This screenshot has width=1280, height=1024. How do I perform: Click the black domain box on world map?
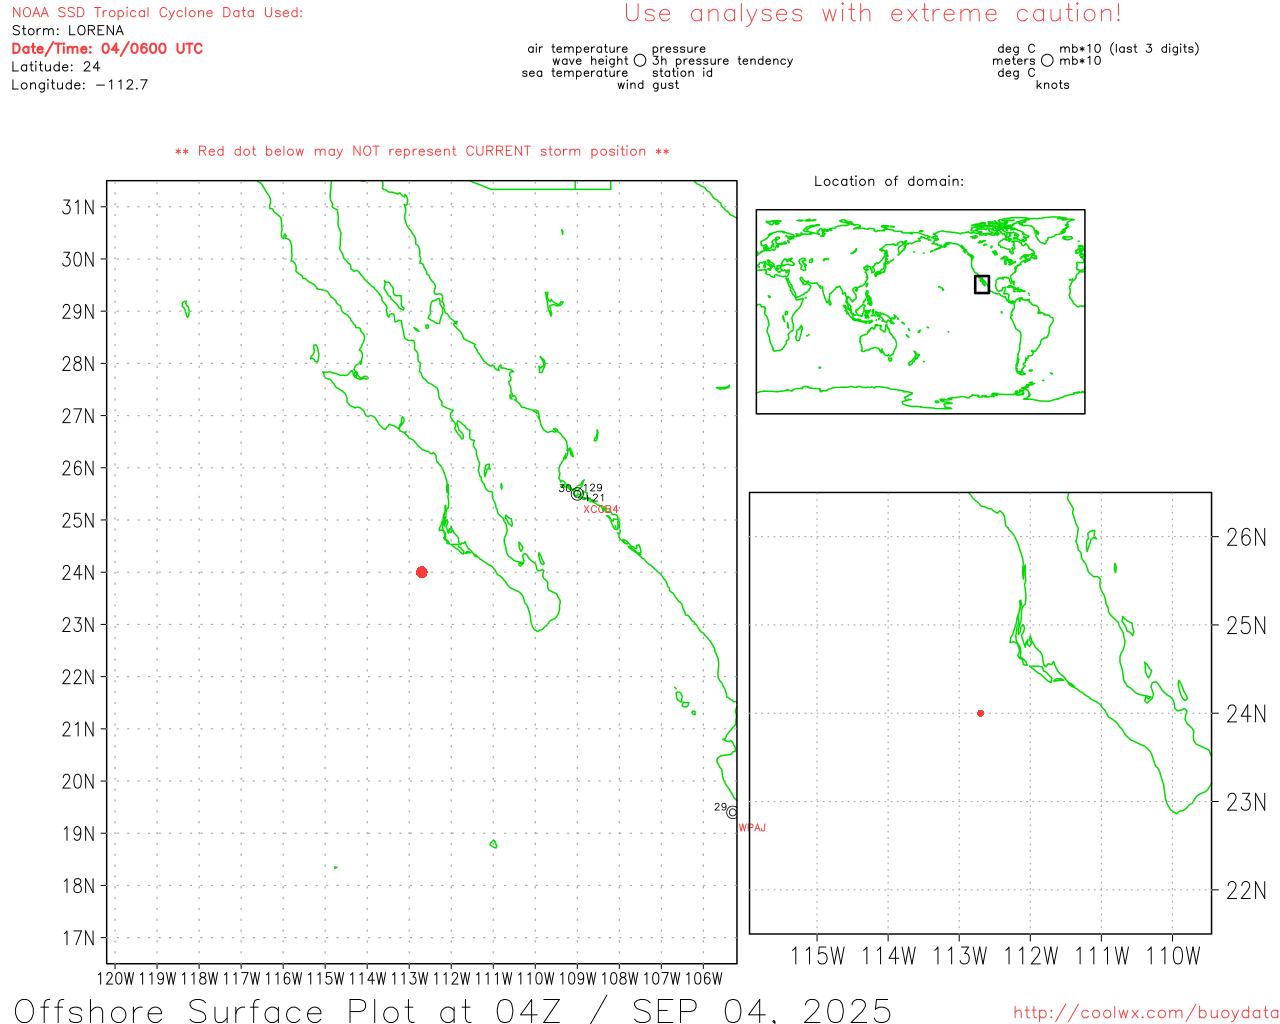tap(982, 284)
